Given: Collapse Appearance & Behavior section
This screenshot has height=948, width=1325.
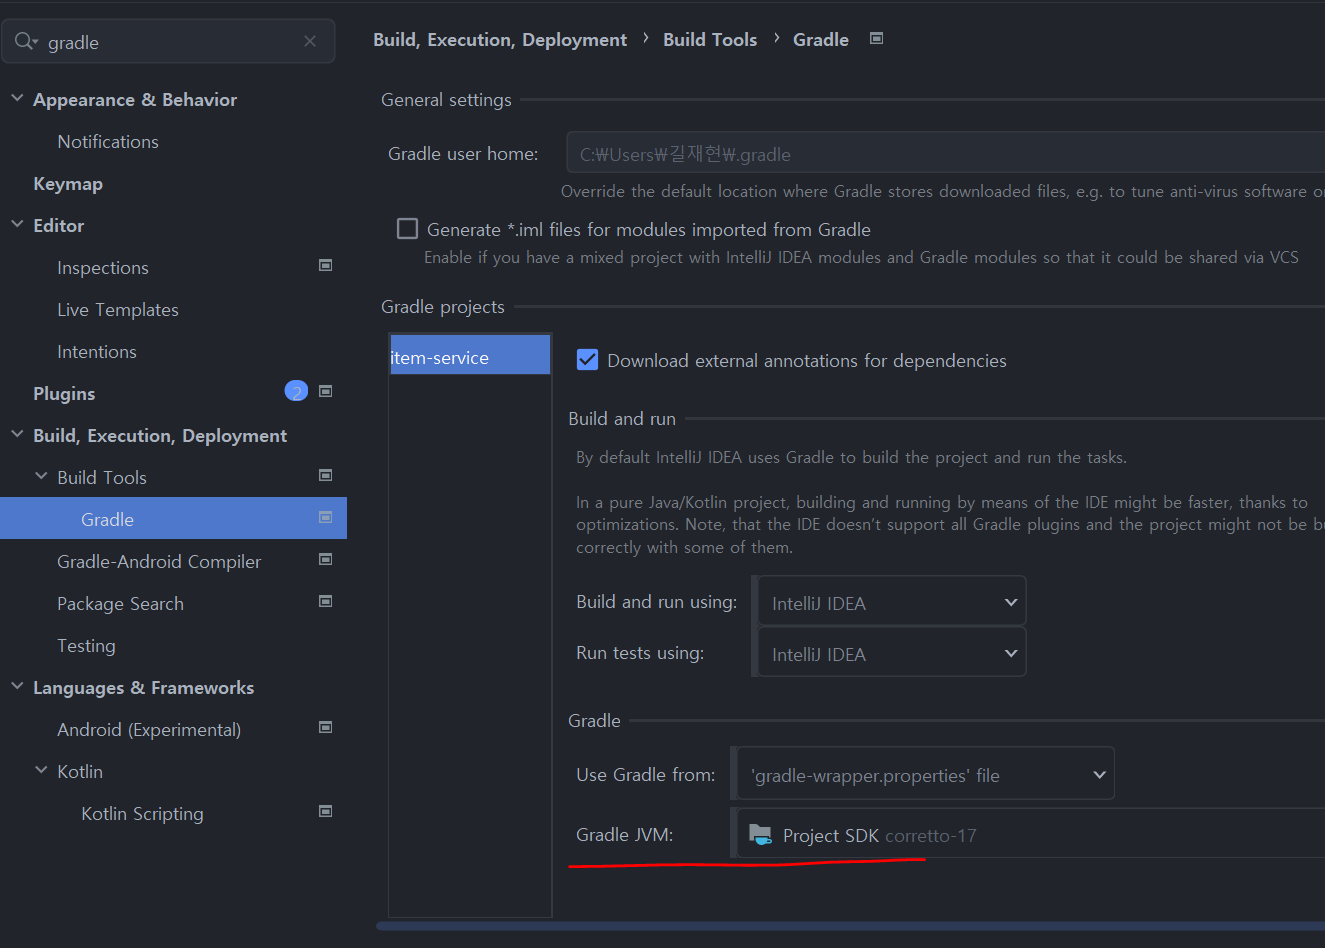Looking at the screenshot, I should pyautogui.click(x=17, y=98).
